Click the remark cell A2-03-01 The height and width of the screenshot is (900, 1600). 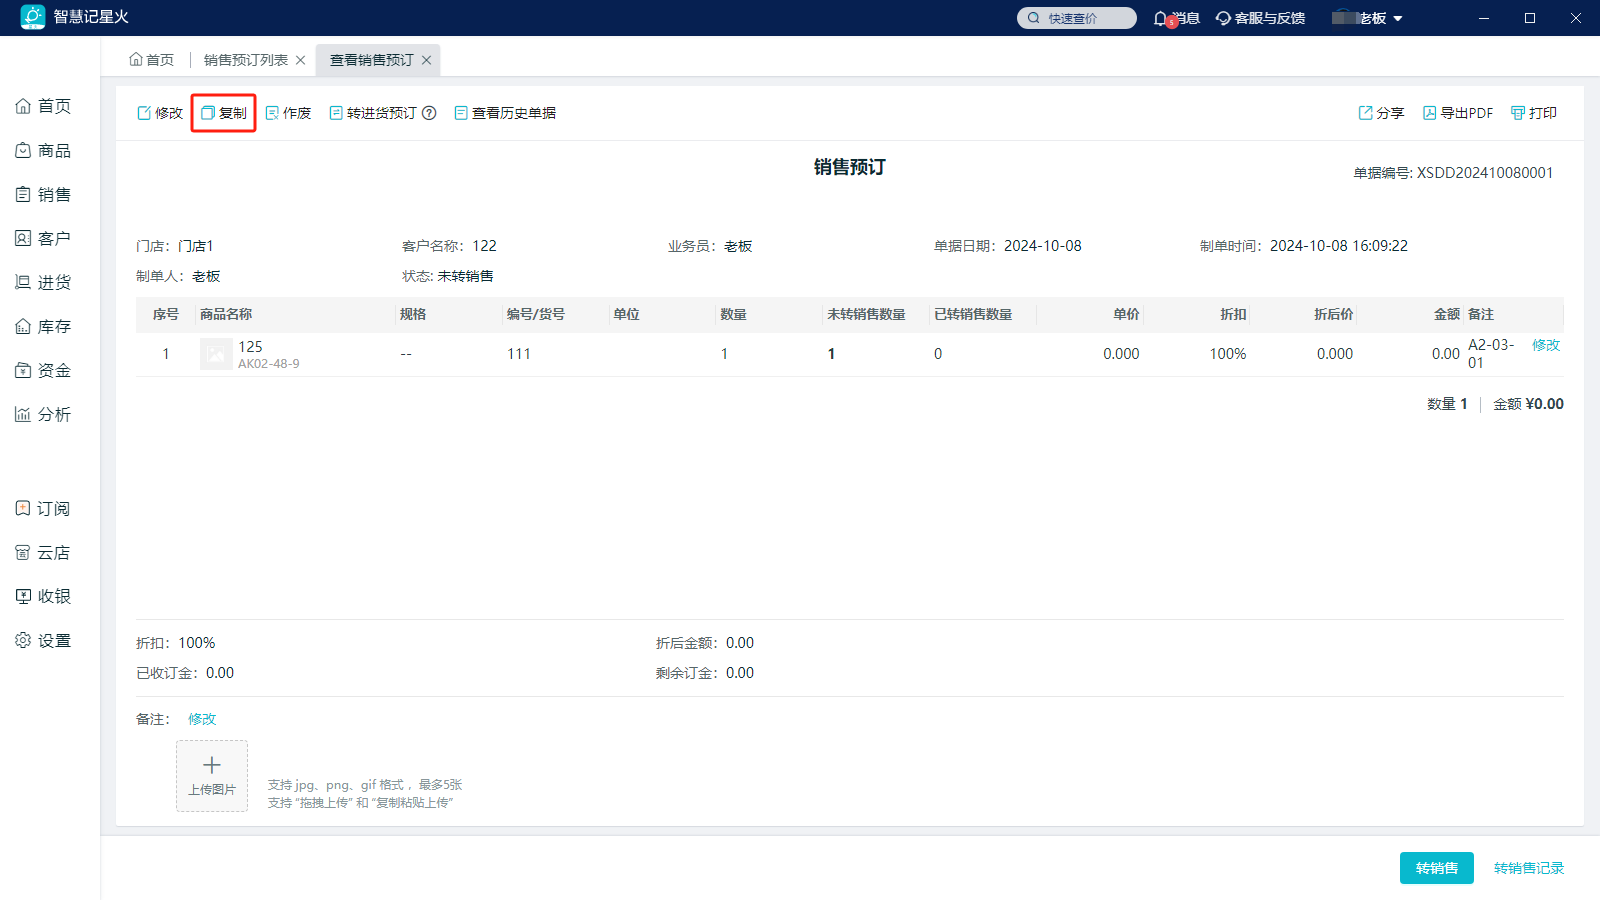click(1491, 354)
